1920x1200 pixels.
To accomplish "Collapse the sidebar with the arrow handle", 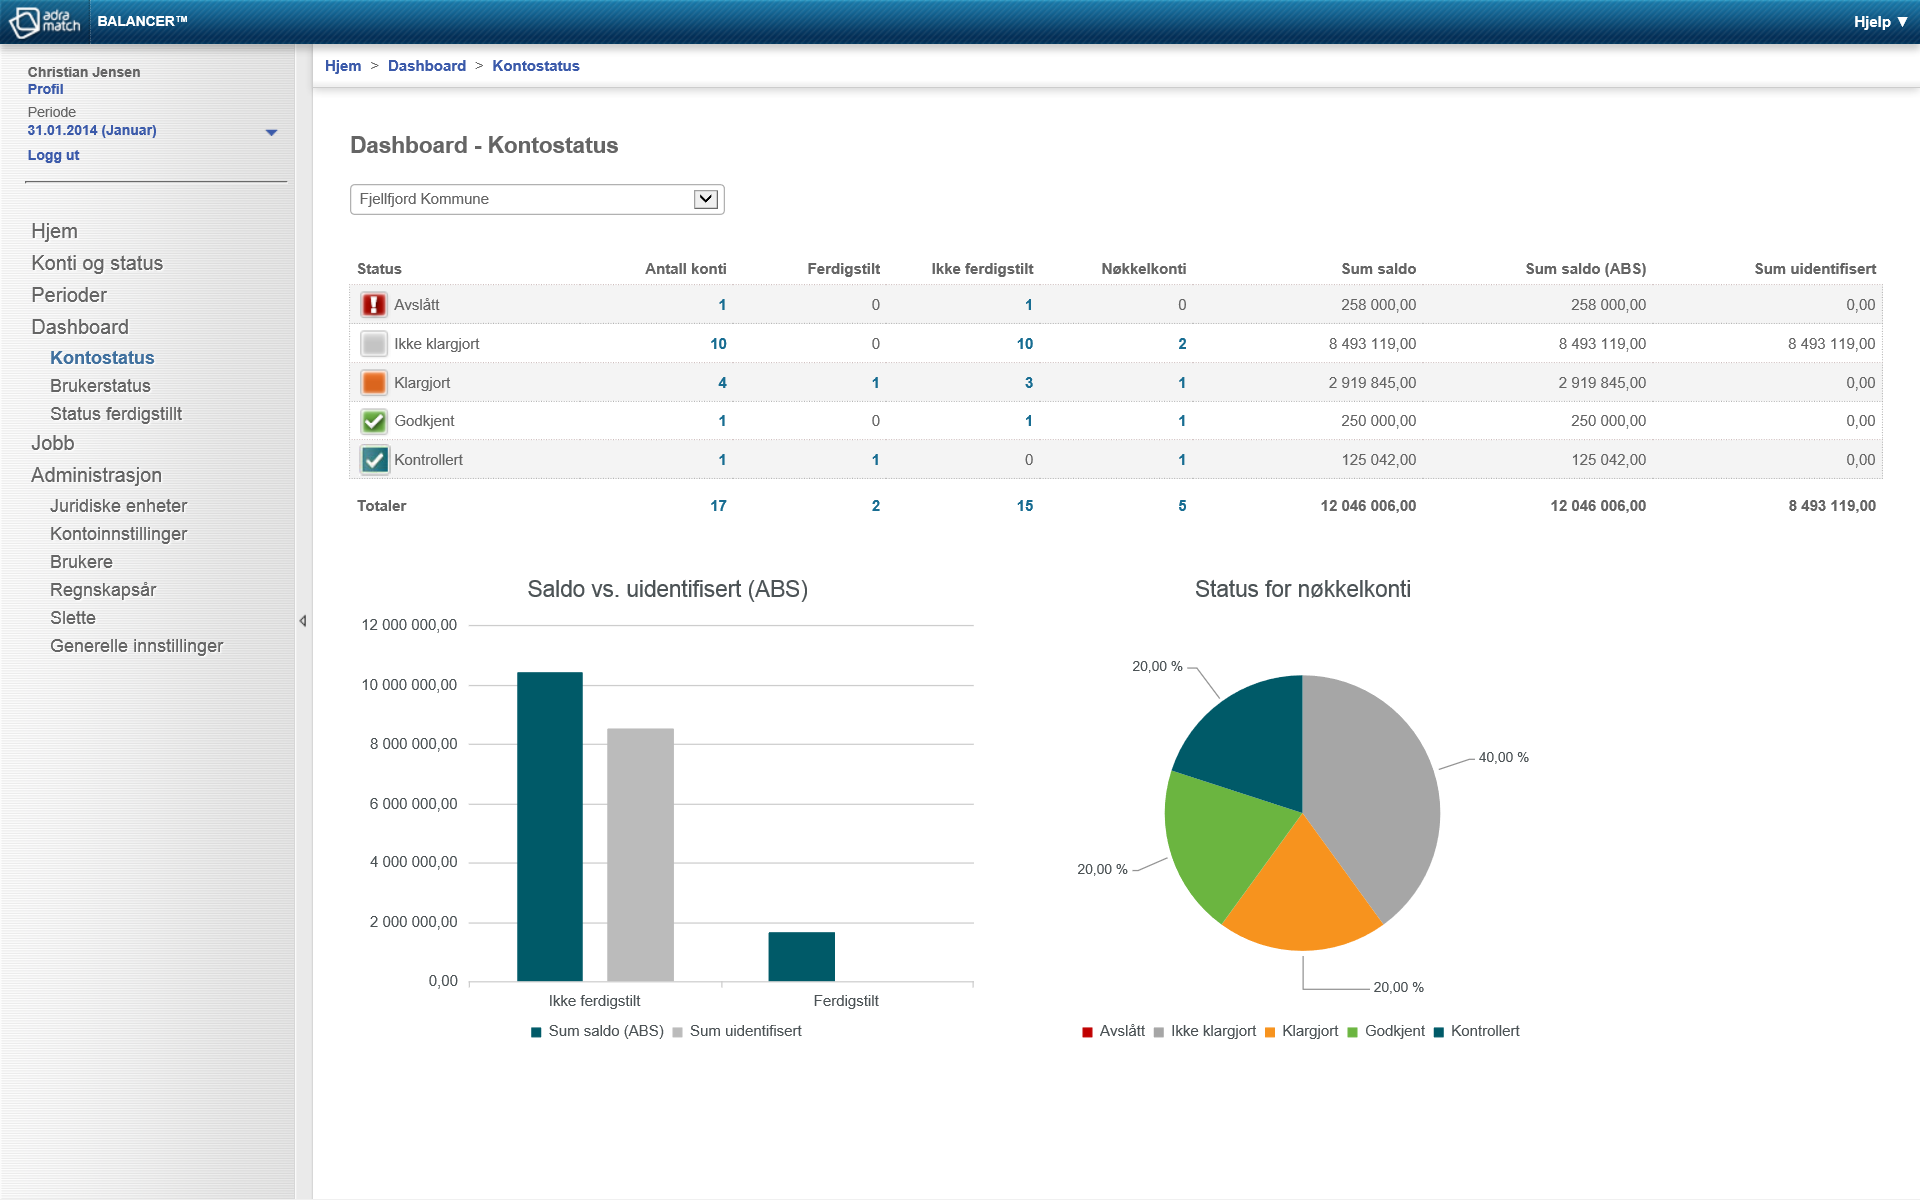I will pyautogui.click(x=303, y=621).
